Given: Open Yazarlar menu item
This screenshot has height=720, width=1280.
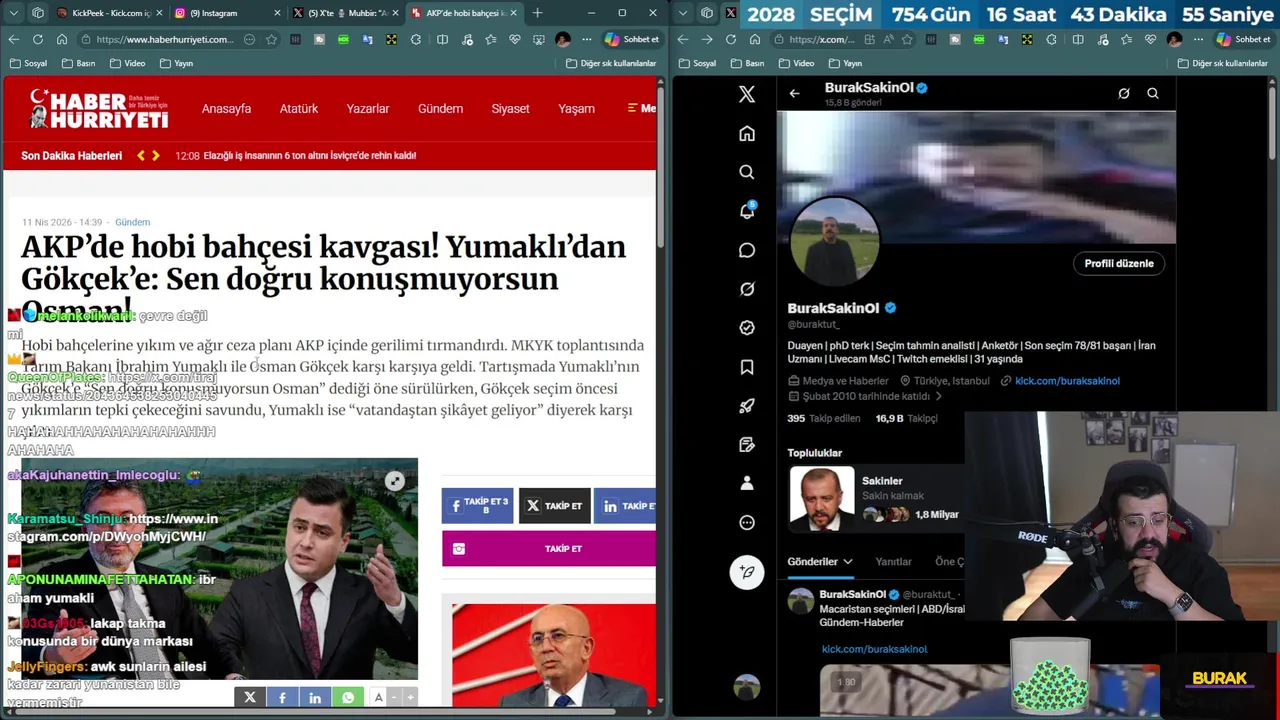Looking at the screenshot, I should click(368, 108).
